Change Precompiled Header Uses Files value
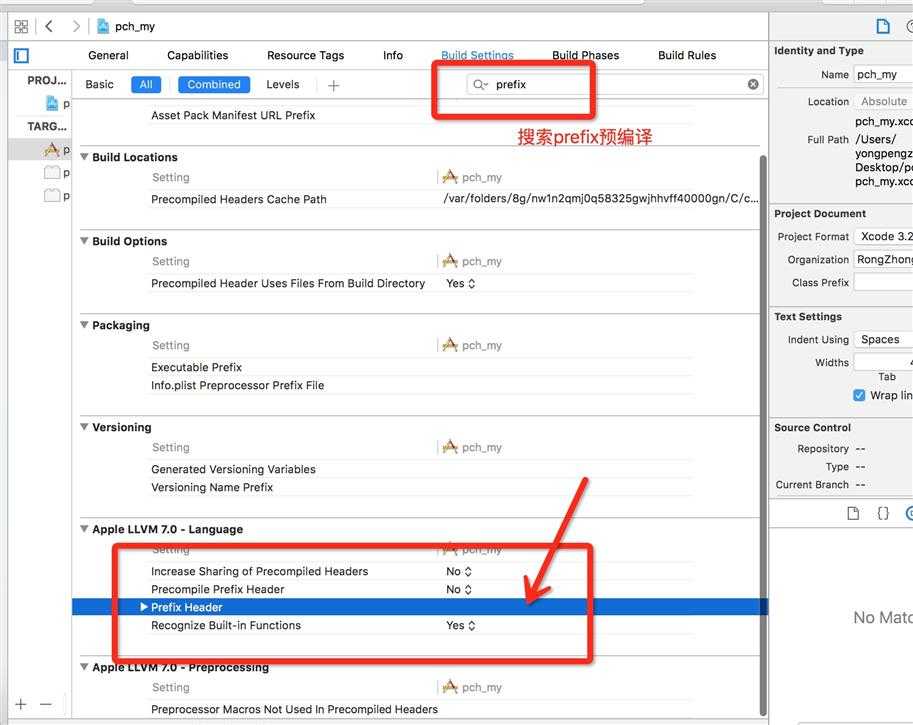 (x=461, y=284)
